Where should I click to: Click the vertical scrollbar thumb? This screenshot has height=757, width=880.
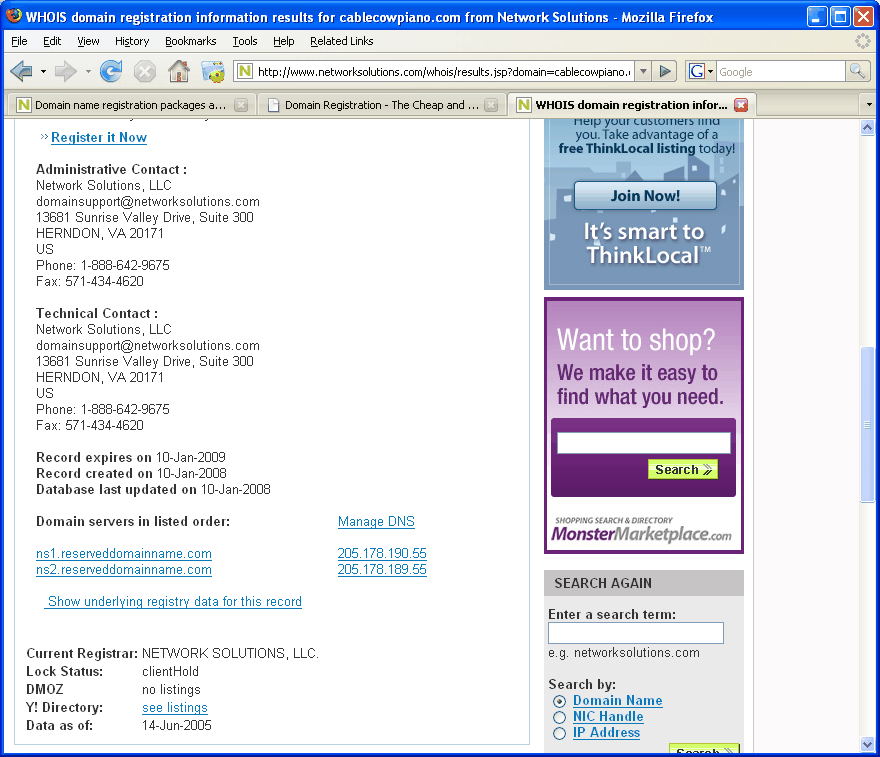point(867,425)
